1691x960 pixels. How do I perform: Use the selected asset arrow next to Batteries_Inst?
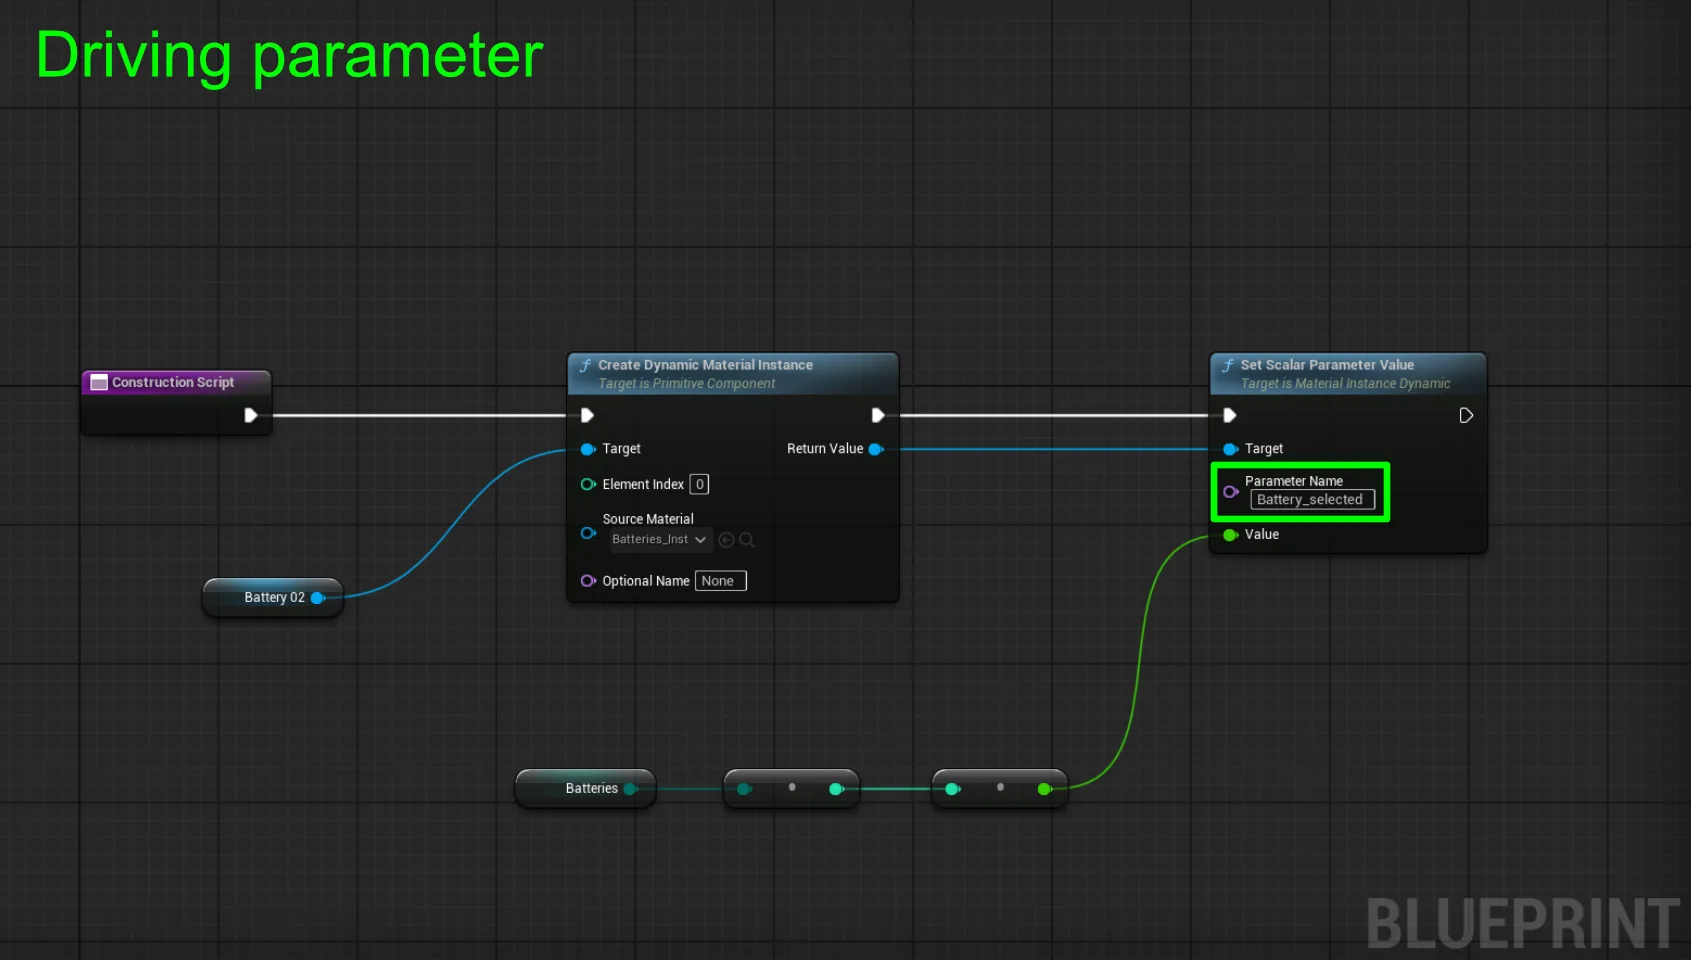727,540
